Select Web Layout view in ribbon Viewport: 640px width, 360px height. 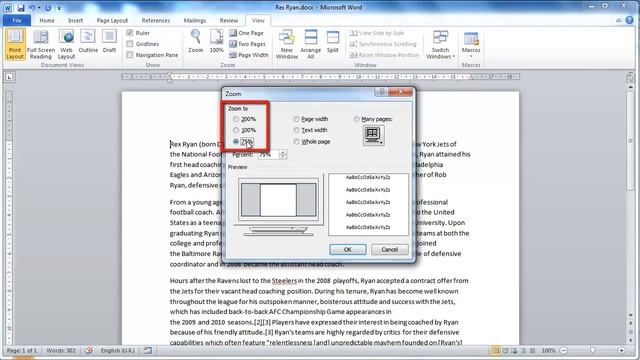(x=66, y=44)
